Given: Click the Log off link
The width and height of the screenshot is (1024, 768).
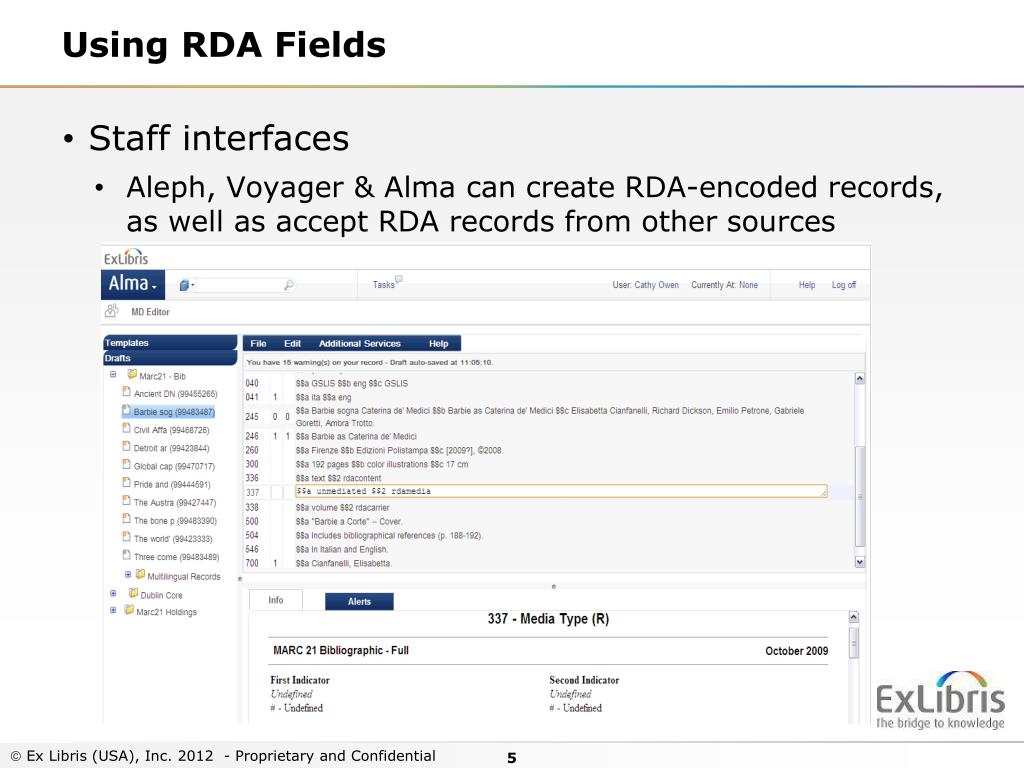Looking at the screenshot, I should pos(843,285).
